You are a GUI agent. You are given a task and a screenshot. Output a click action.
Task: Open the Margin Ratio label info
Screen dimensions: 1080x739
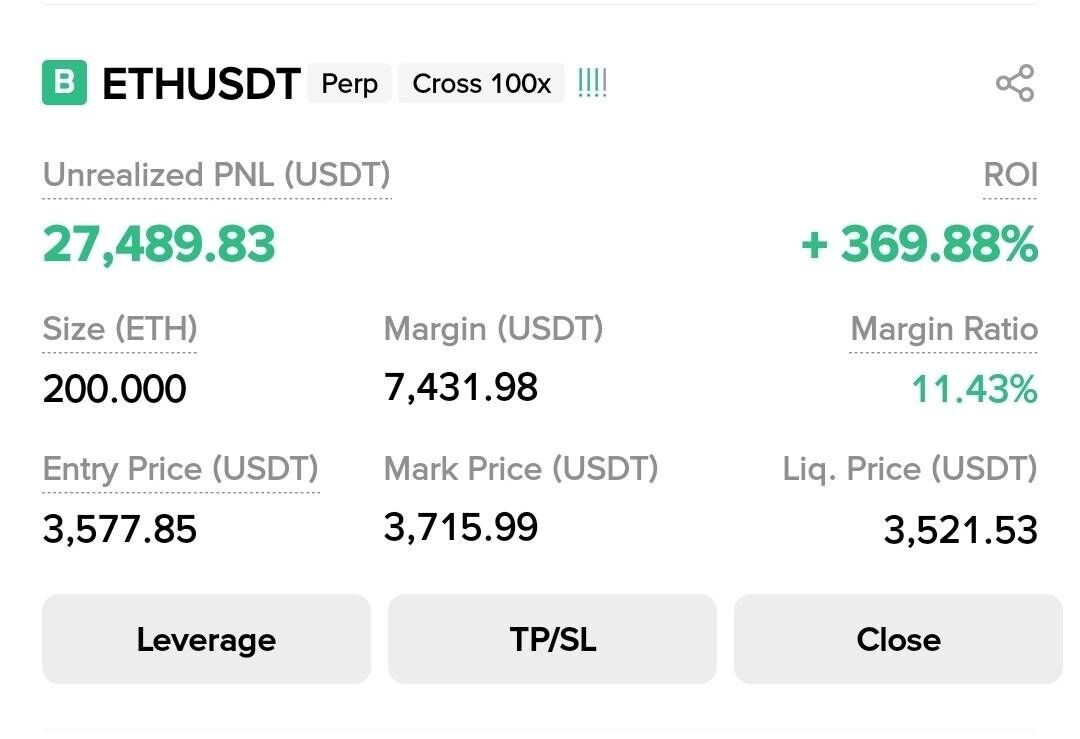943,329
